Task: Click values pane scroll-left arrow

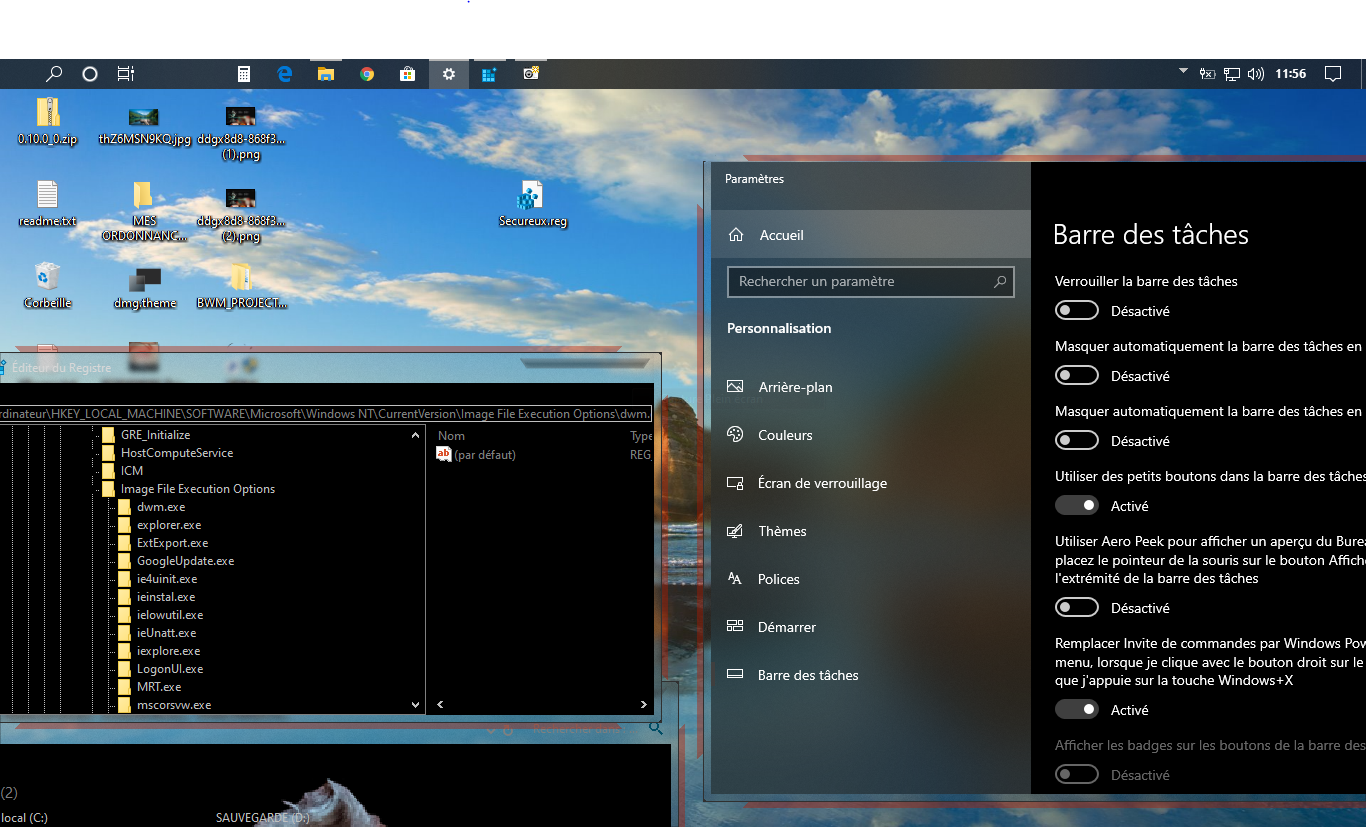Action: click(x=439, y=705)
